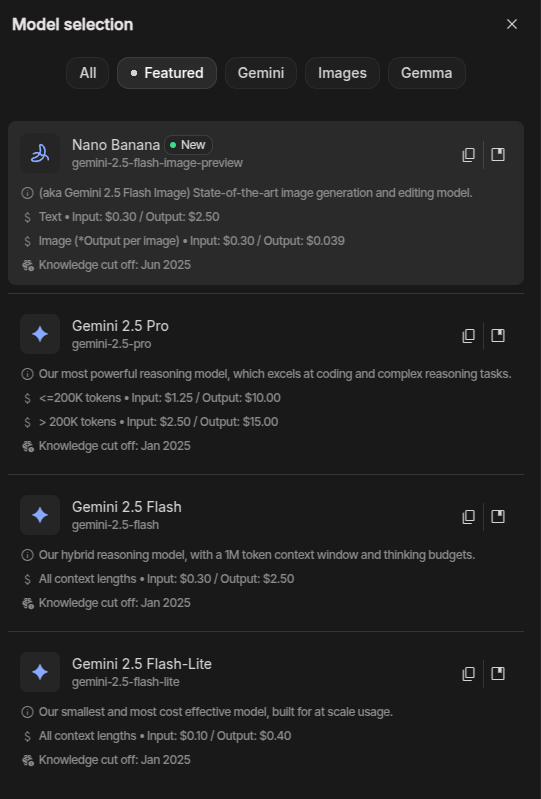Open Gemini 2.5 Flash-Lite details icon
Screen dimensions: 541x799
click(498, 674)
